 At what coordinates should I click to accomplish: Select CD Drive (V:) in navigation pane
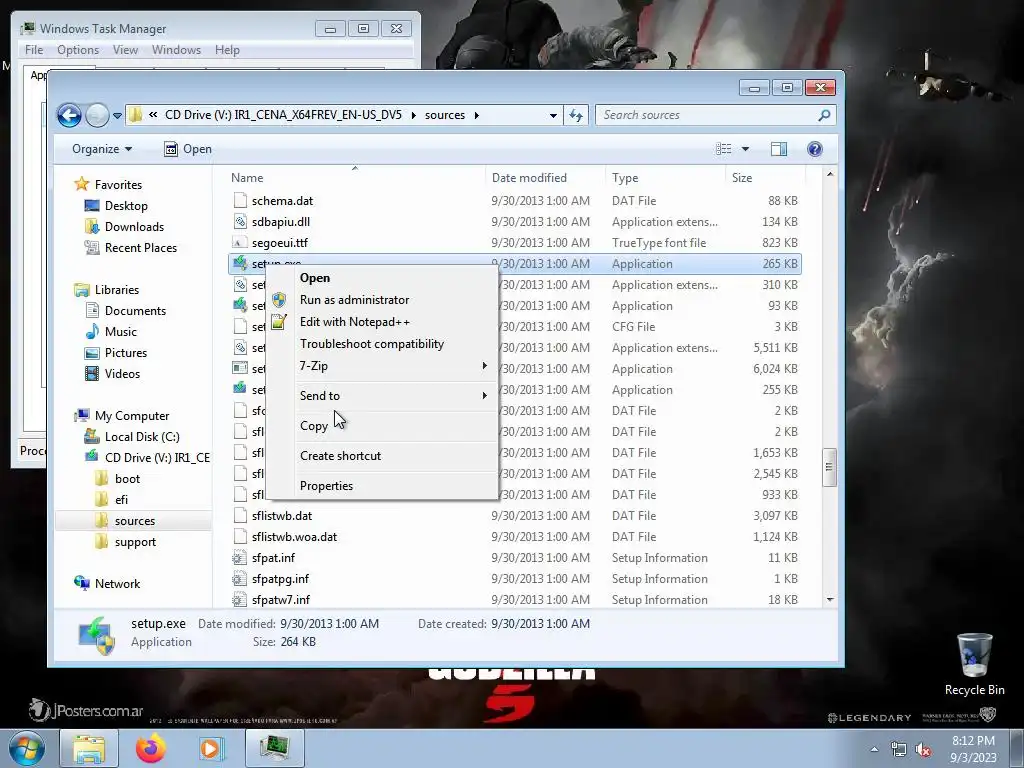157,458
